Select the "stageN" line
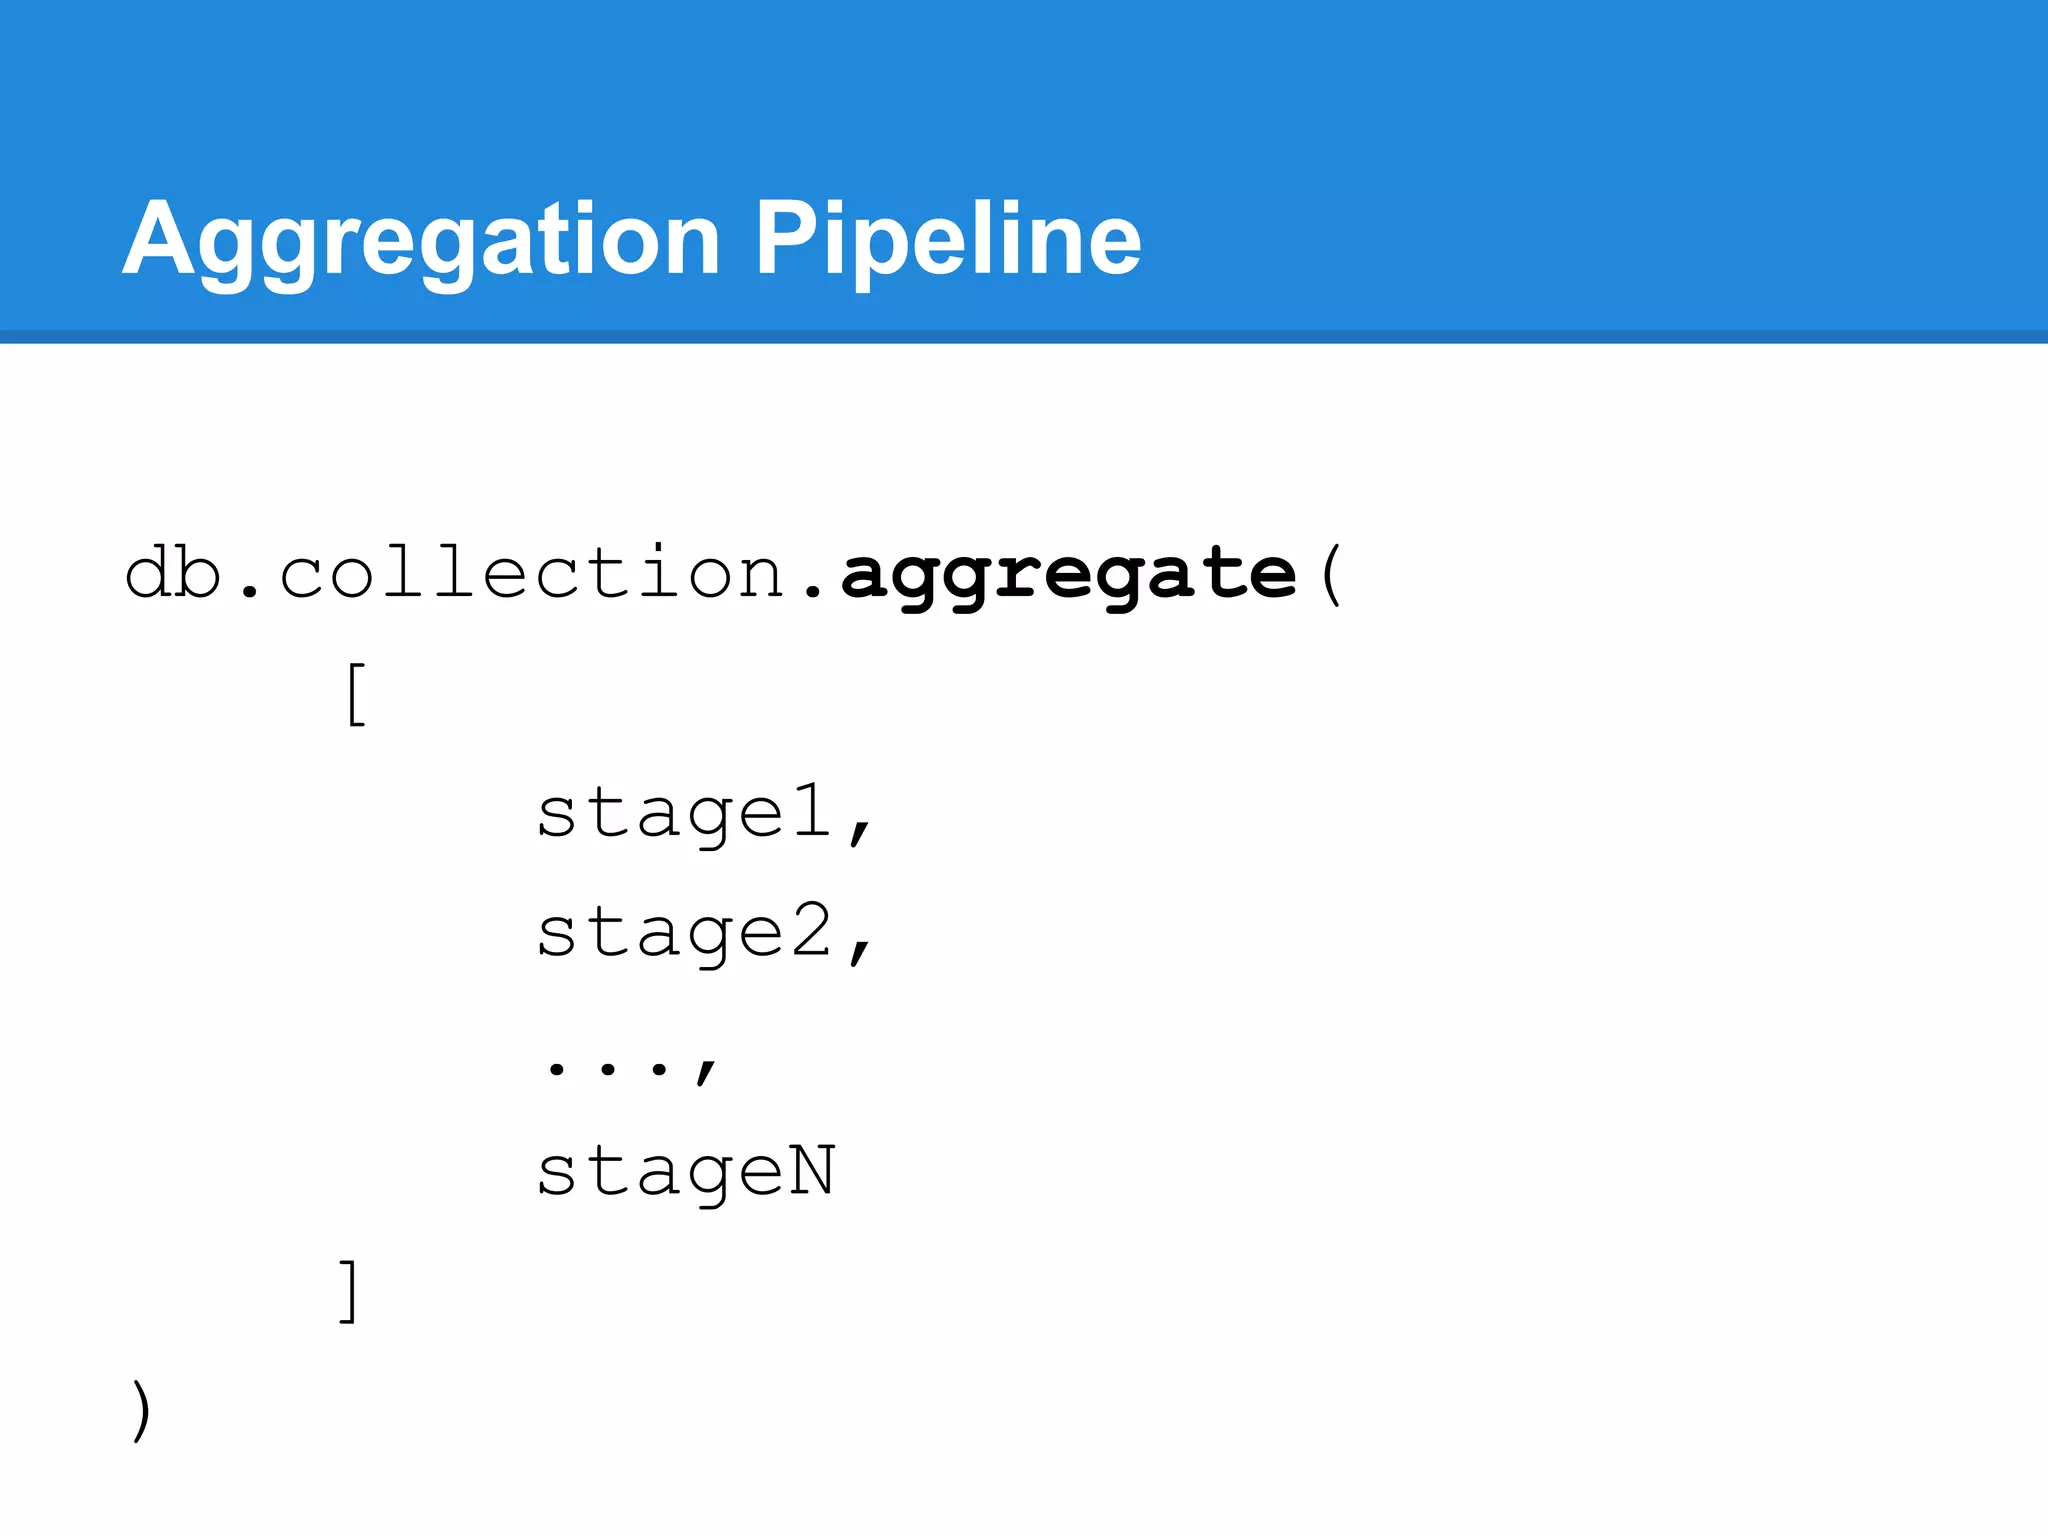The height and width of the screenshot is (1536, 2048). tap(685, 1172)
